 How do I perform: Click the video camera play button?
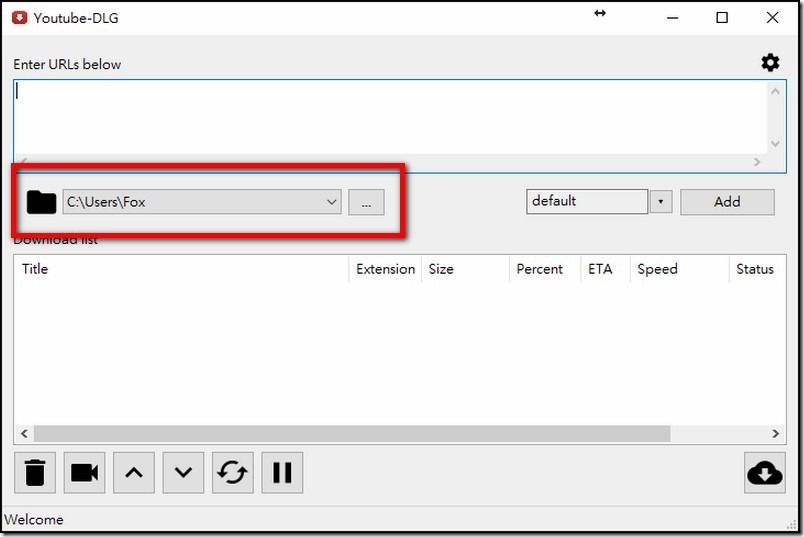coord(84,472)
